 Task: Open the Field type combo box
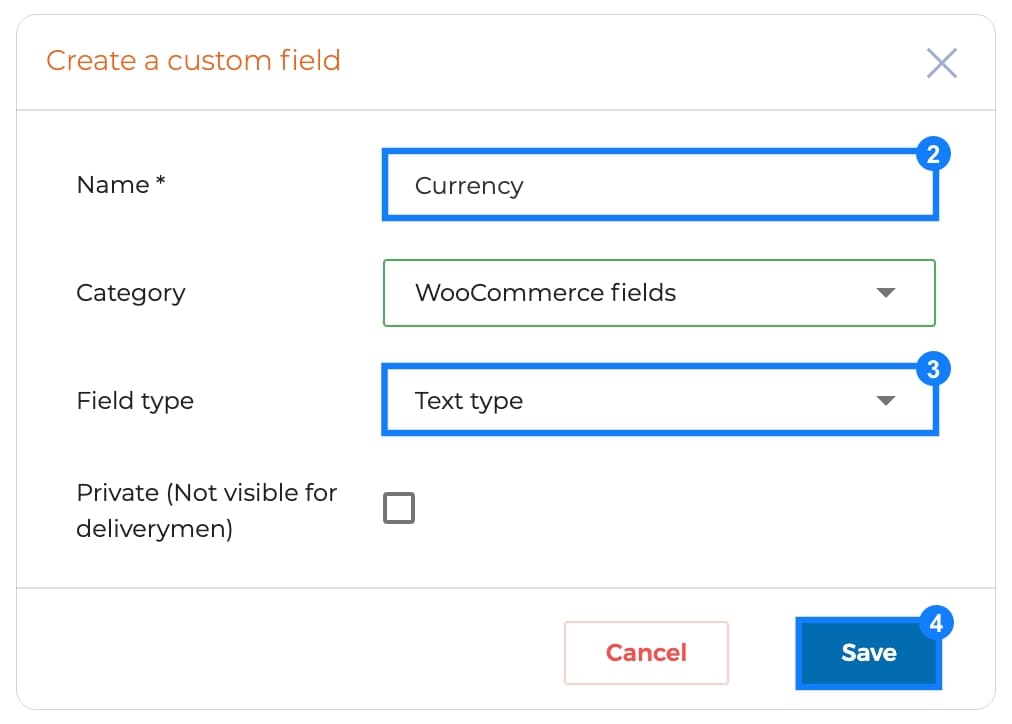coord(659,401)
